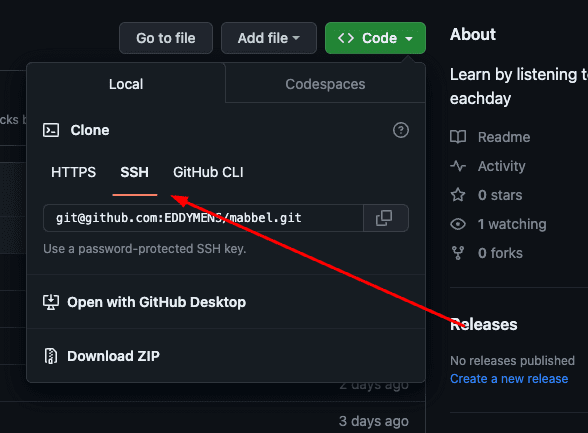Click the terminal icon beside Clone
The width and height of the screenshot is (588, 433).
[x=51, y=130]
